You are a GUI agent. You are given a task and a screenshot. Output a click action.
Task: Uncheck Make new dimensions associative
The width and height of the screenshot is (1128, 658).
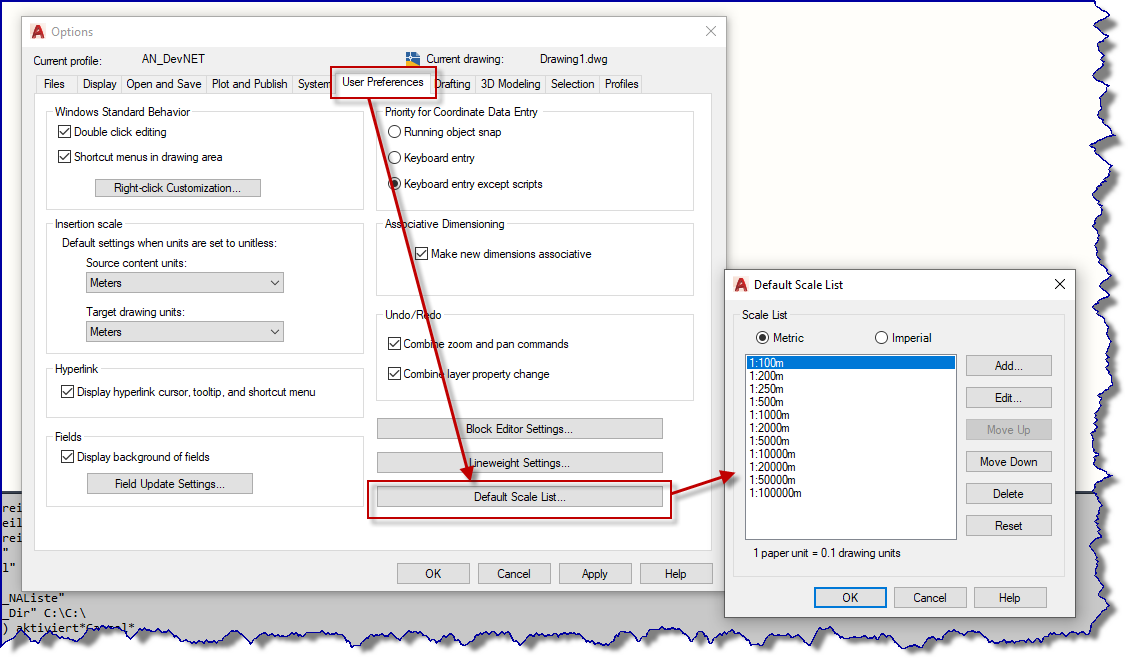pos(420,253)
